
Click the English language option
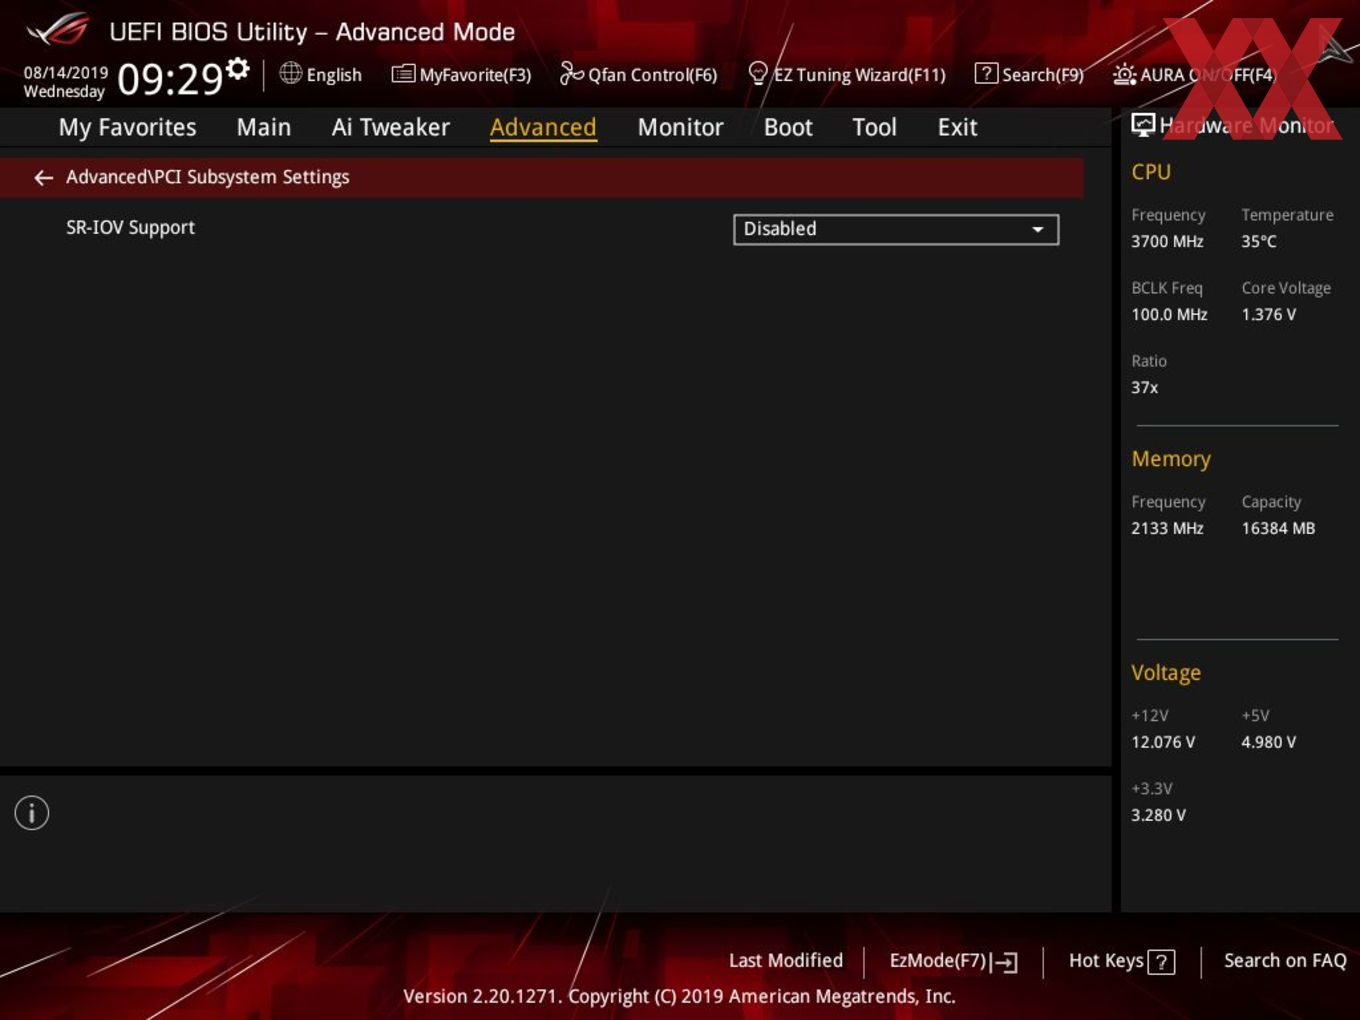coord(334,74)
